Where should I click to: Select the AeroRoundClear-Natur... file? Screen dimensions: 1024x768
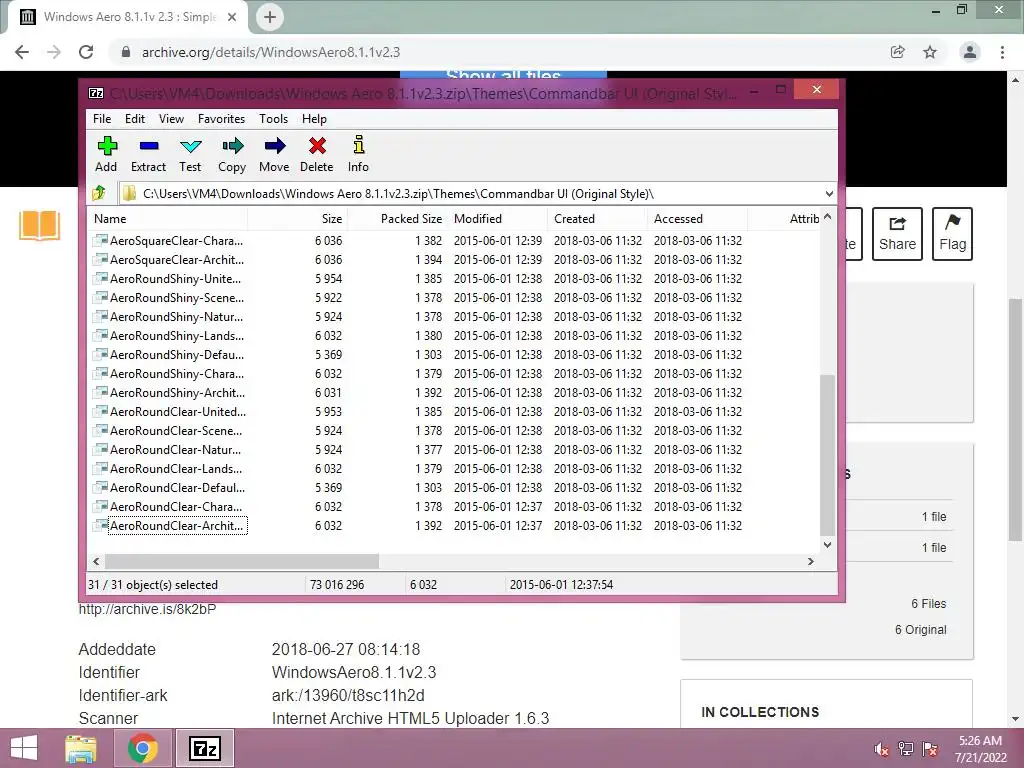(x=175, y=449)
